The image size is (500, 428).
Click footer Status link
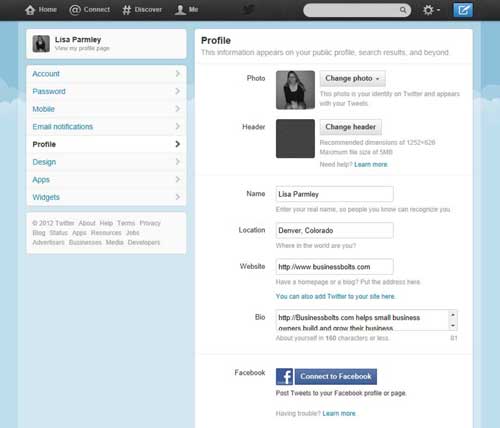click(59, 233)
